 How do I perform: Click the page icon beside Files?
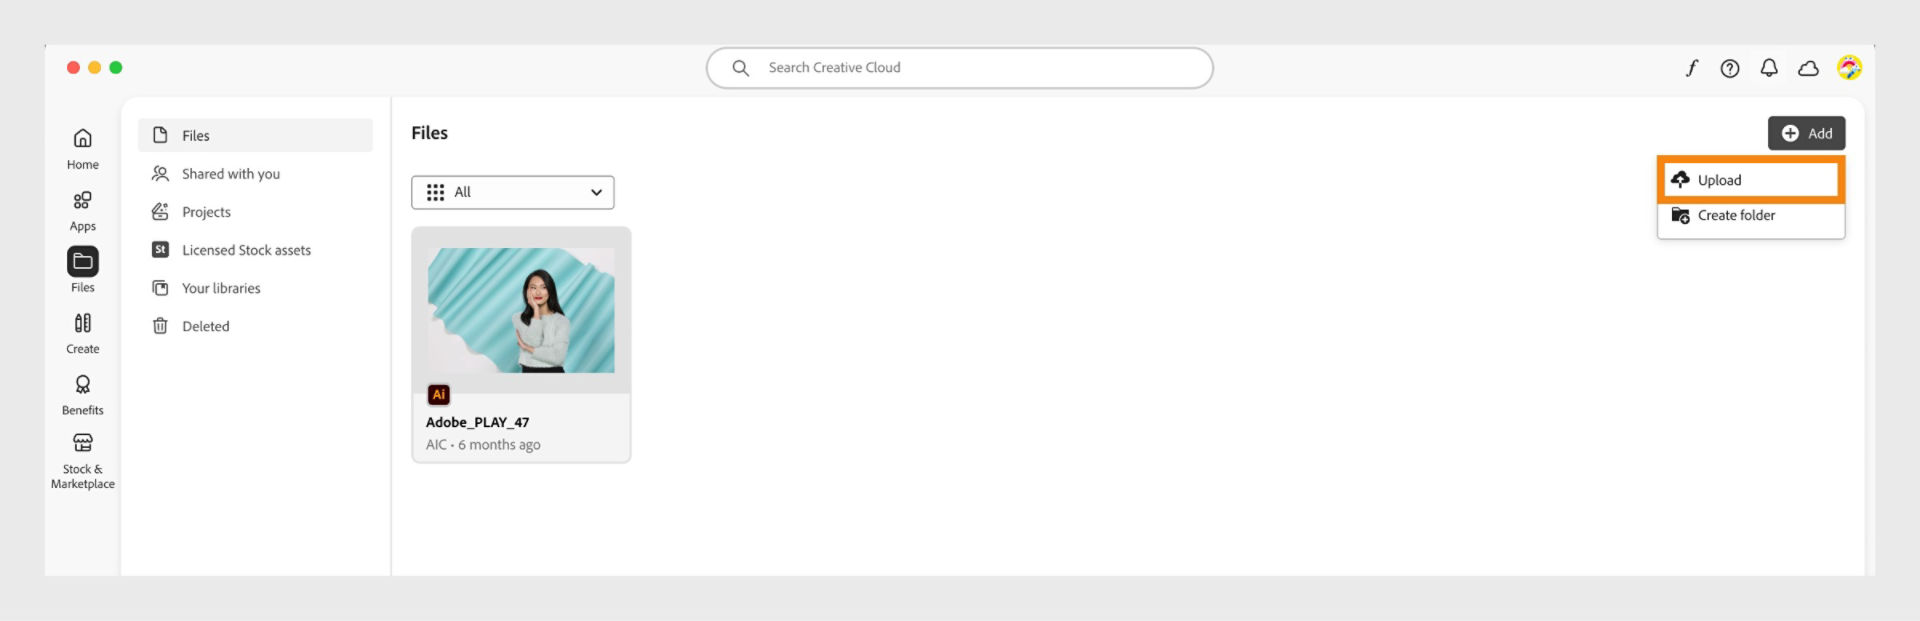[160, 135]
